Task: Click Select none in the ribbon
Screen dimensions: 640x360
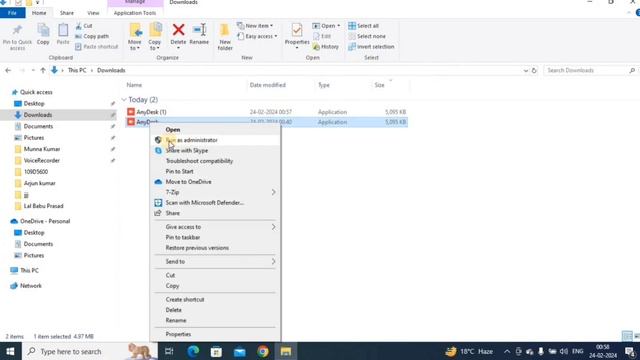Action: 367,36
